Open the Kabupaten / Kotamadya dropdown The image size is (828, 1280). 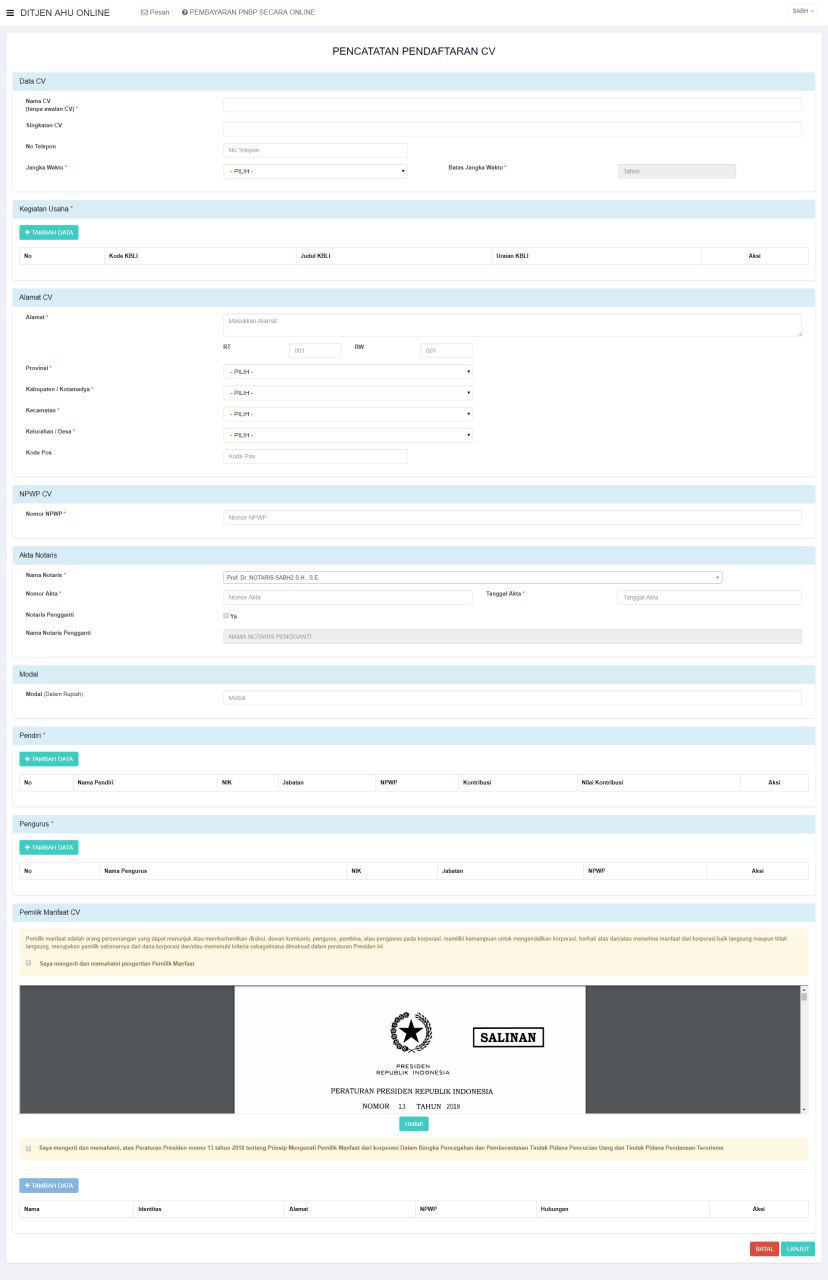pyautogui.click(x=347, y=393)
